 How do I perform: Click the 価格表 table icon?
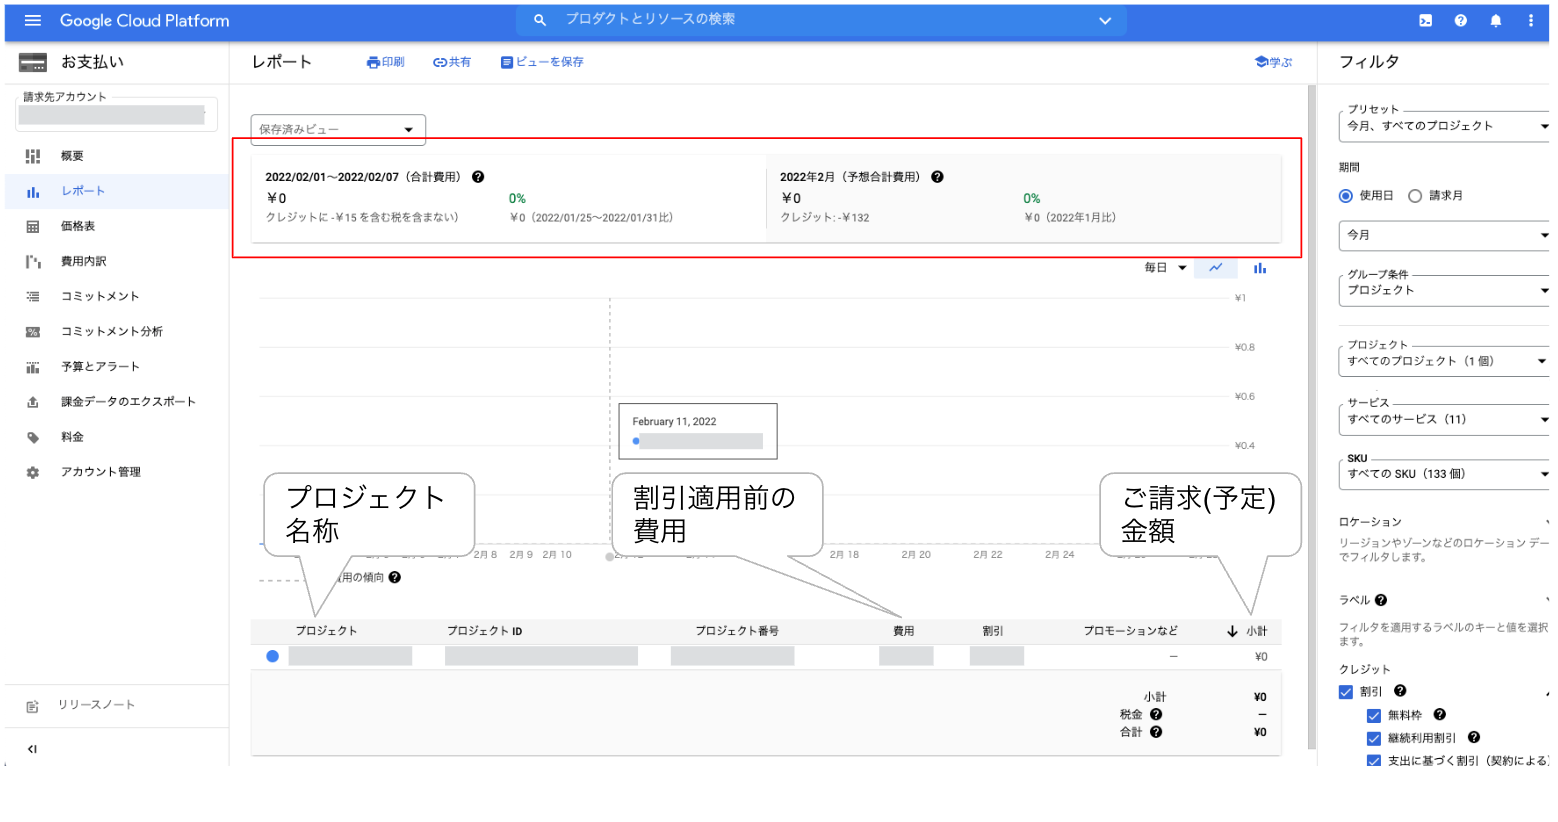33,227
